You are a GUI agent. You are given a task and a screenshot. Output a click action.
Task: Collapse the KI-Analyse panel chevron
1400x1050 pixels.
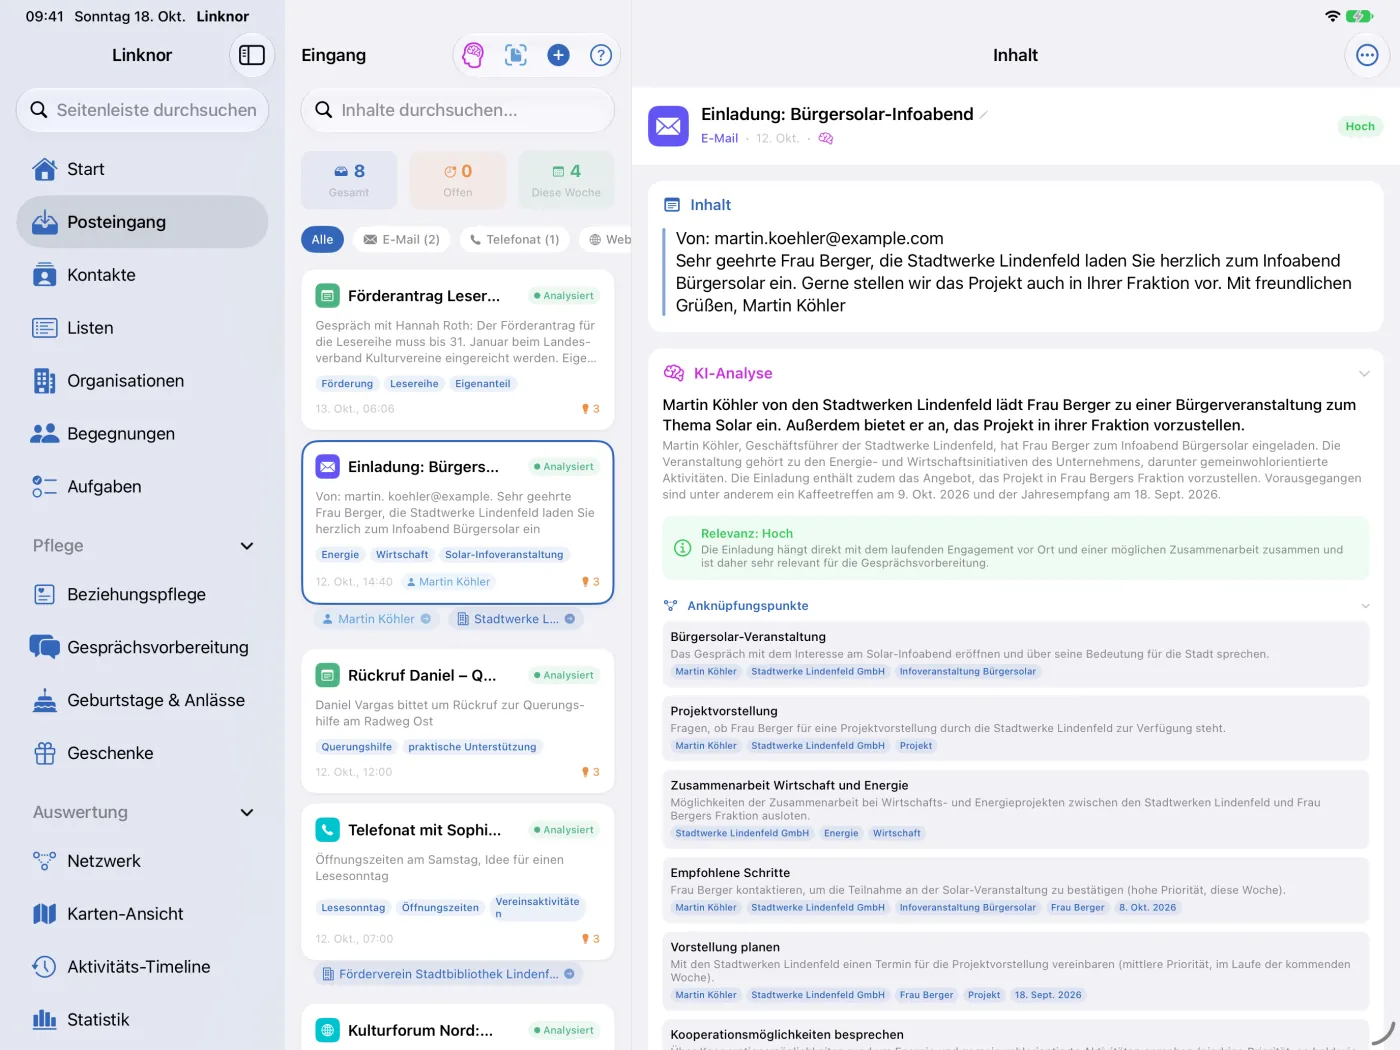(x=1364, y=374)
